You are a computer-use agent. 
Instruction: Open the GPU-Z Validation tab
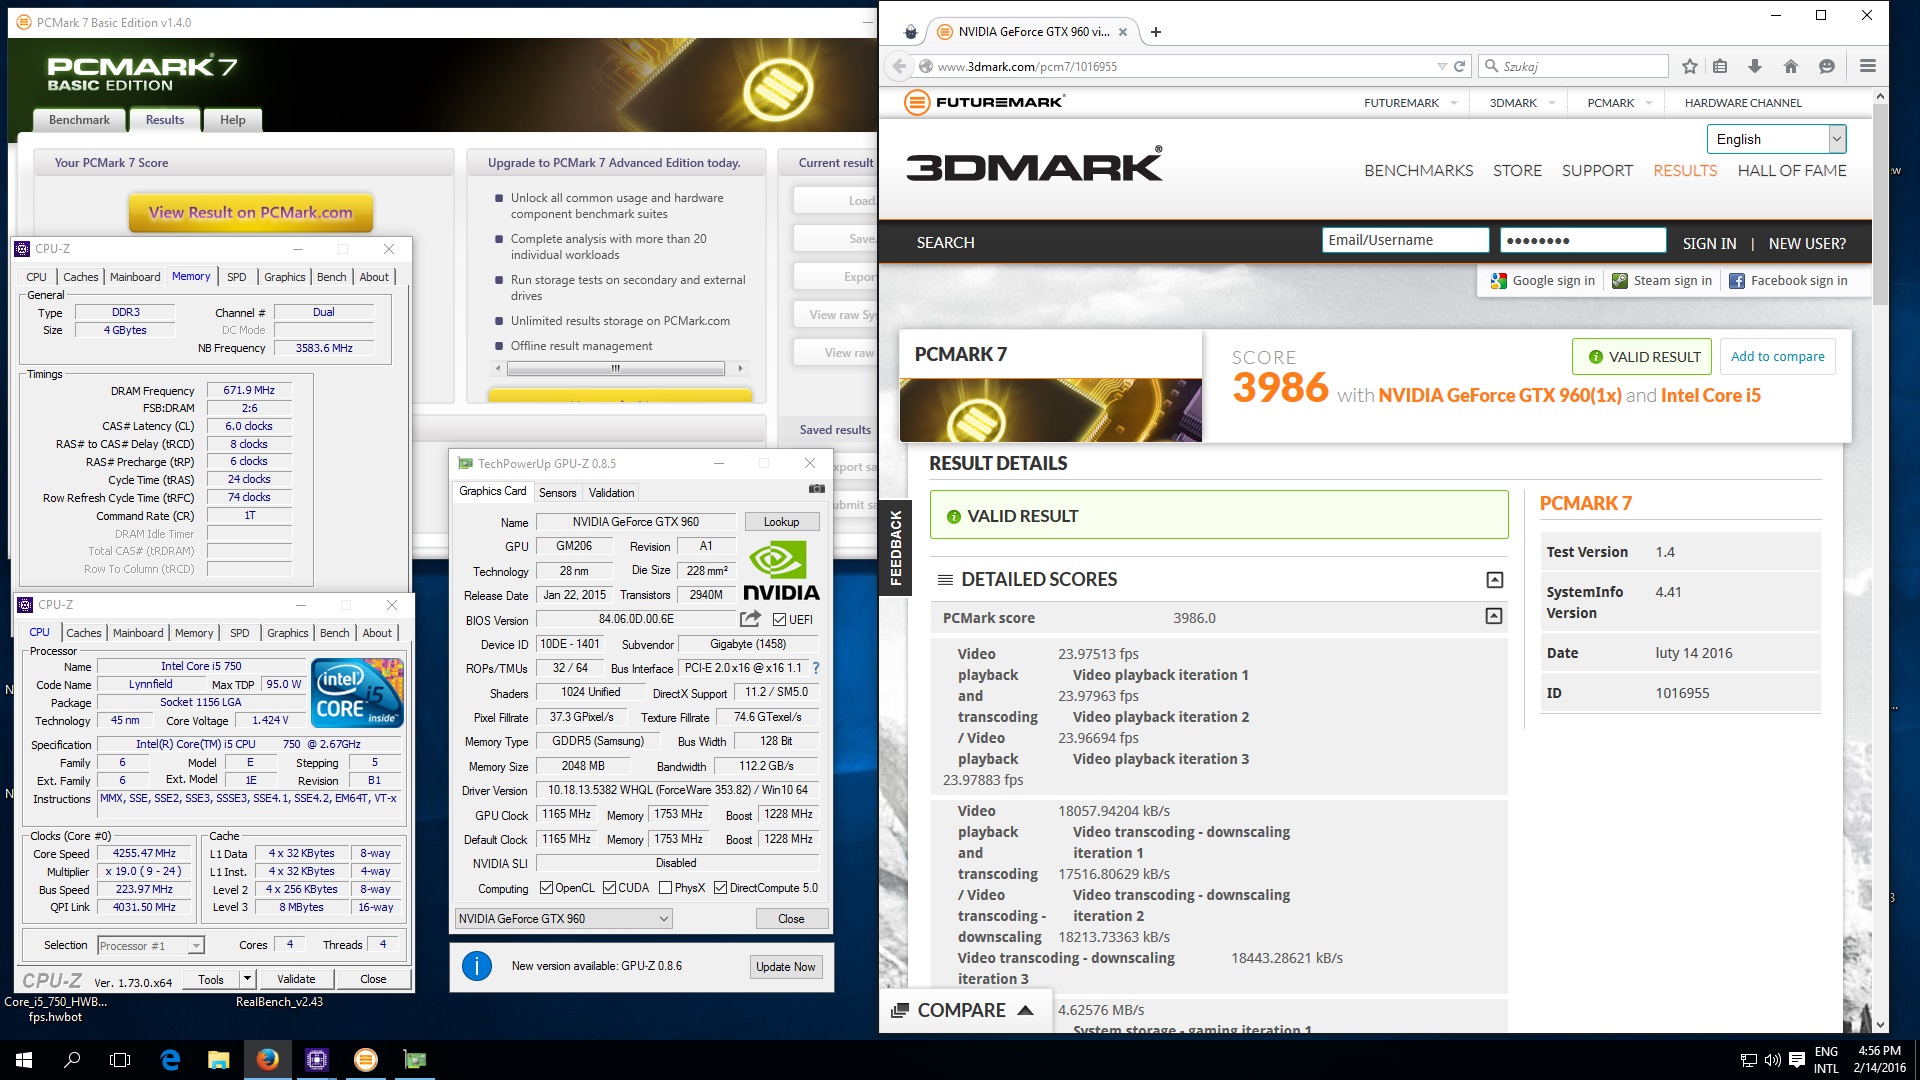click(611, 493)
